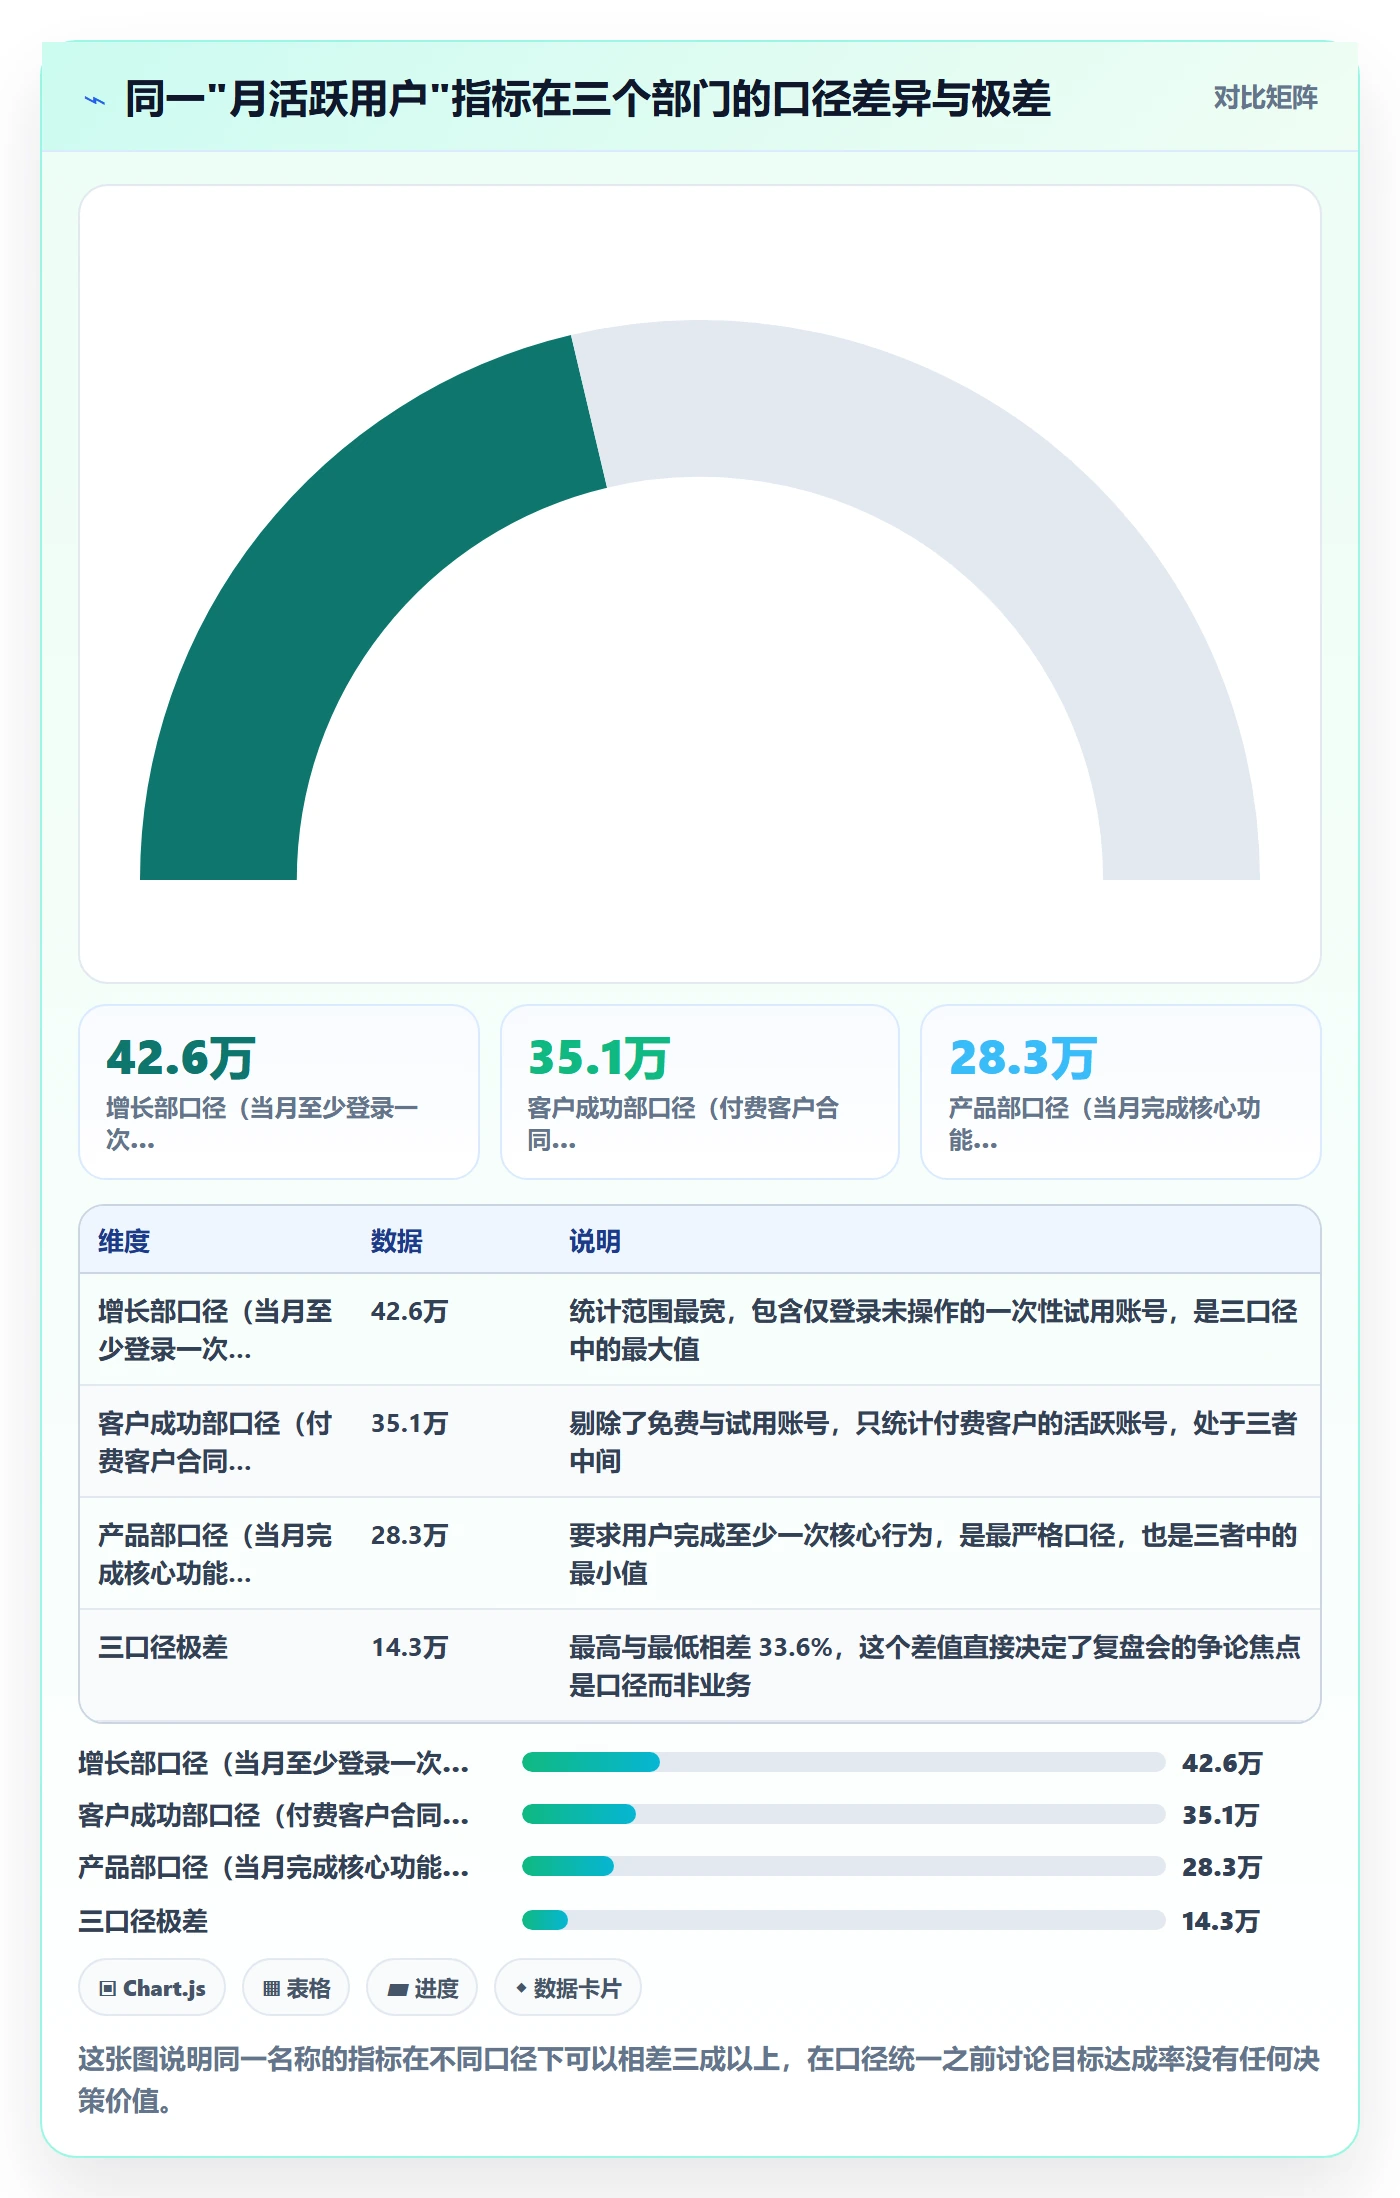Click the footer summary paragraph text
This screenshot has height=2198, width=1400.
[x=699, y=2080]
